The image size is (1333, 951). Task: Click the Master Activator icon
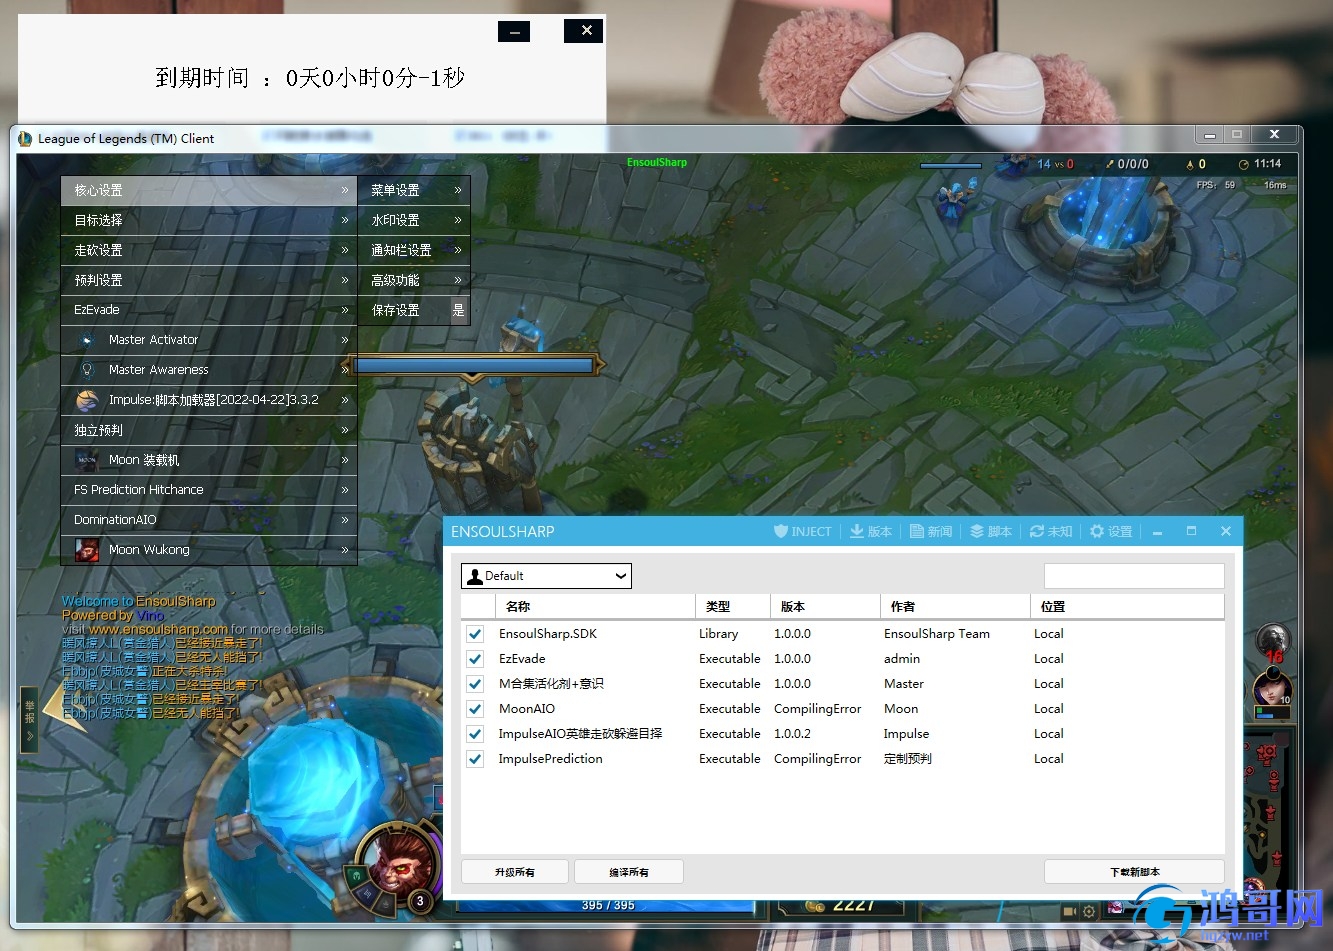(x=87, y=340)
